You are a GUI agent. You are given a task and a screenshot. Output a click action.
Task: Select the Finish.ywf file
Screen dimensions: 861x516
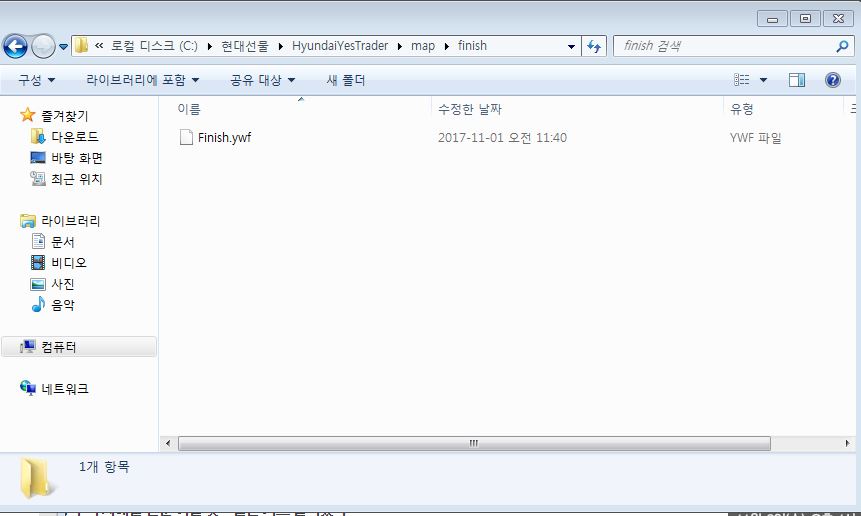click(224, 138)
